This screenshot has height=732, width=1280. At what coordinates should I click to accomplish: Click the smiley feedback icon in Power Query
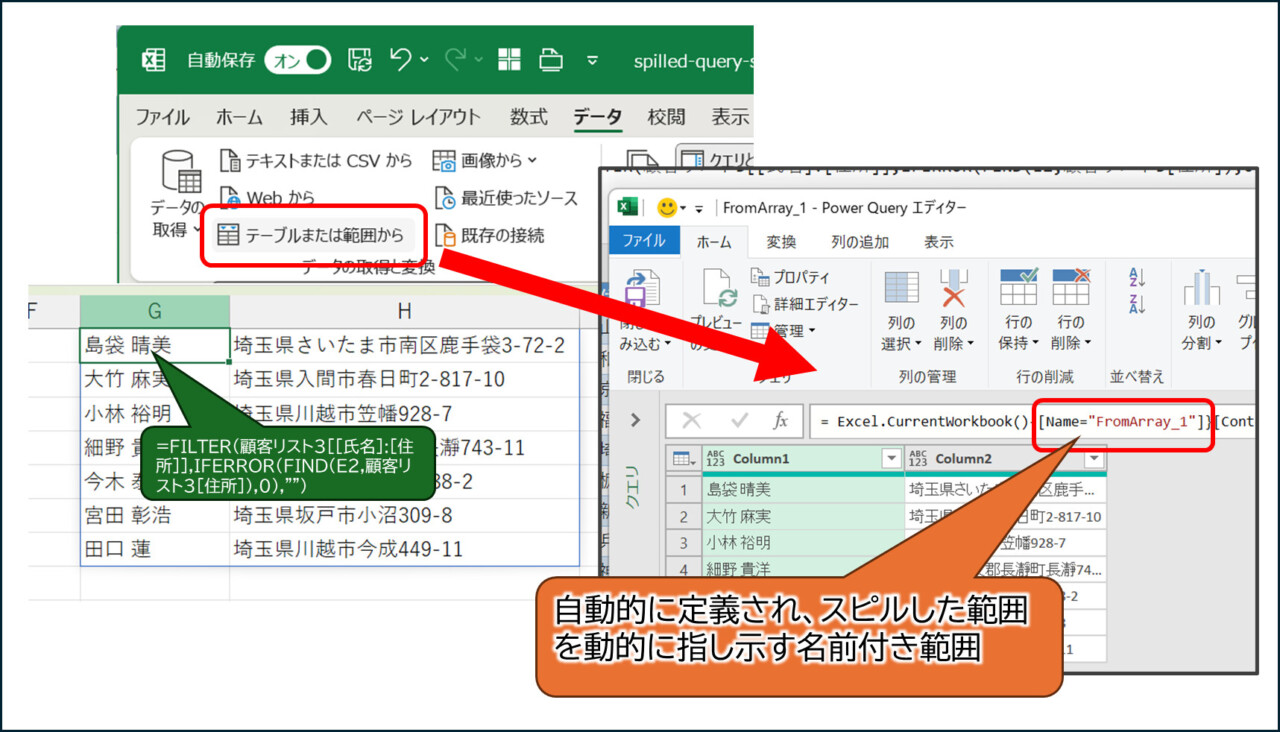pos(666,208)
